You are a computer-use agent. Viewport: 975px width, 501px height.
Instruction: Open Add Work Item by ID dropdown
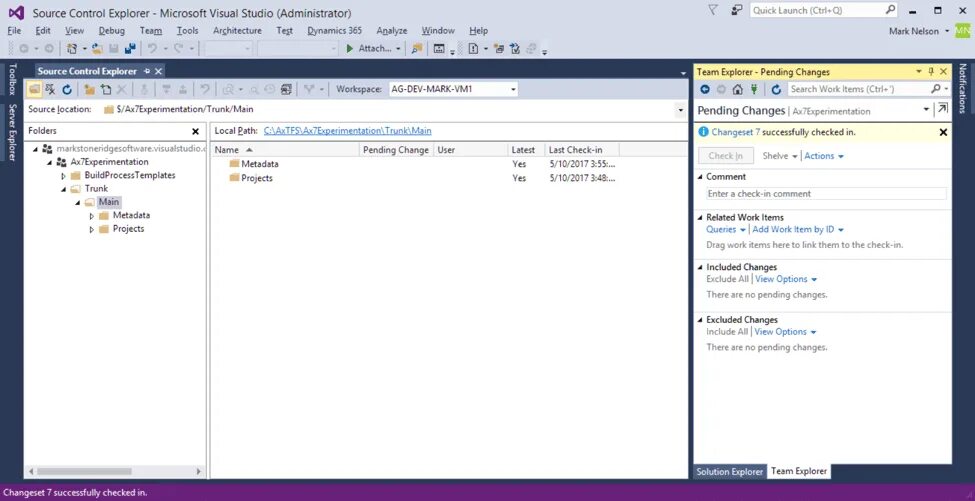(x=798, y=229)
